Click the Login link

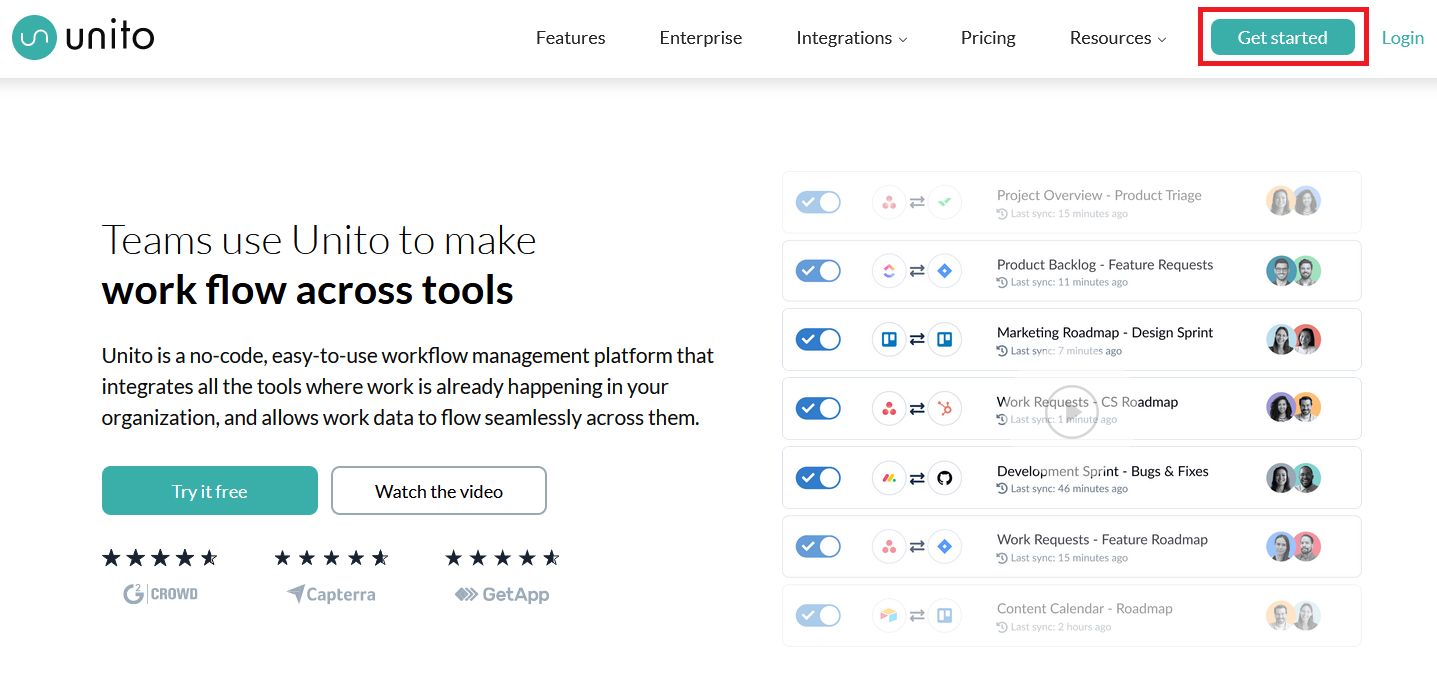click(x=1403, y=38)
